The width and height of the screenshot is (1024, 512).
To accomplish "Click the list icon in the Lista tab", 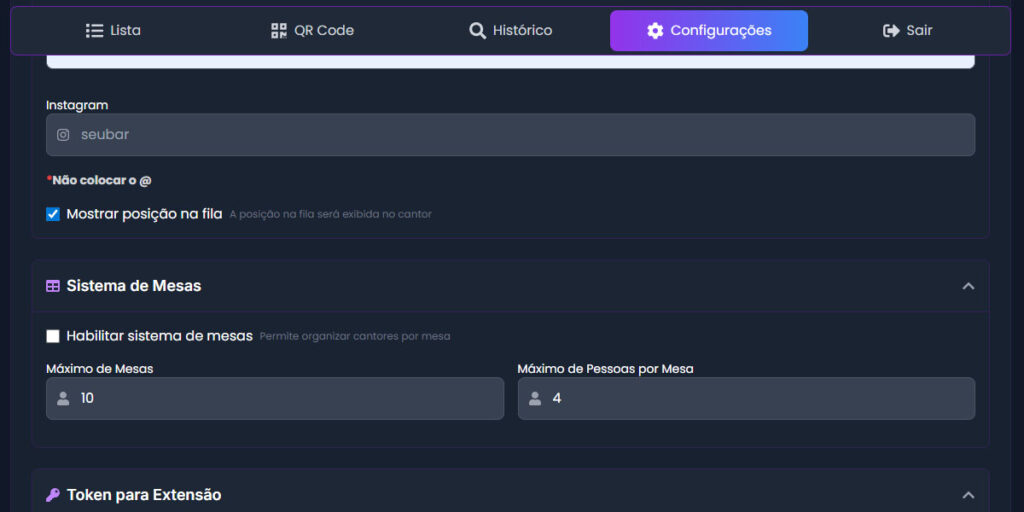I will [95, 31].
